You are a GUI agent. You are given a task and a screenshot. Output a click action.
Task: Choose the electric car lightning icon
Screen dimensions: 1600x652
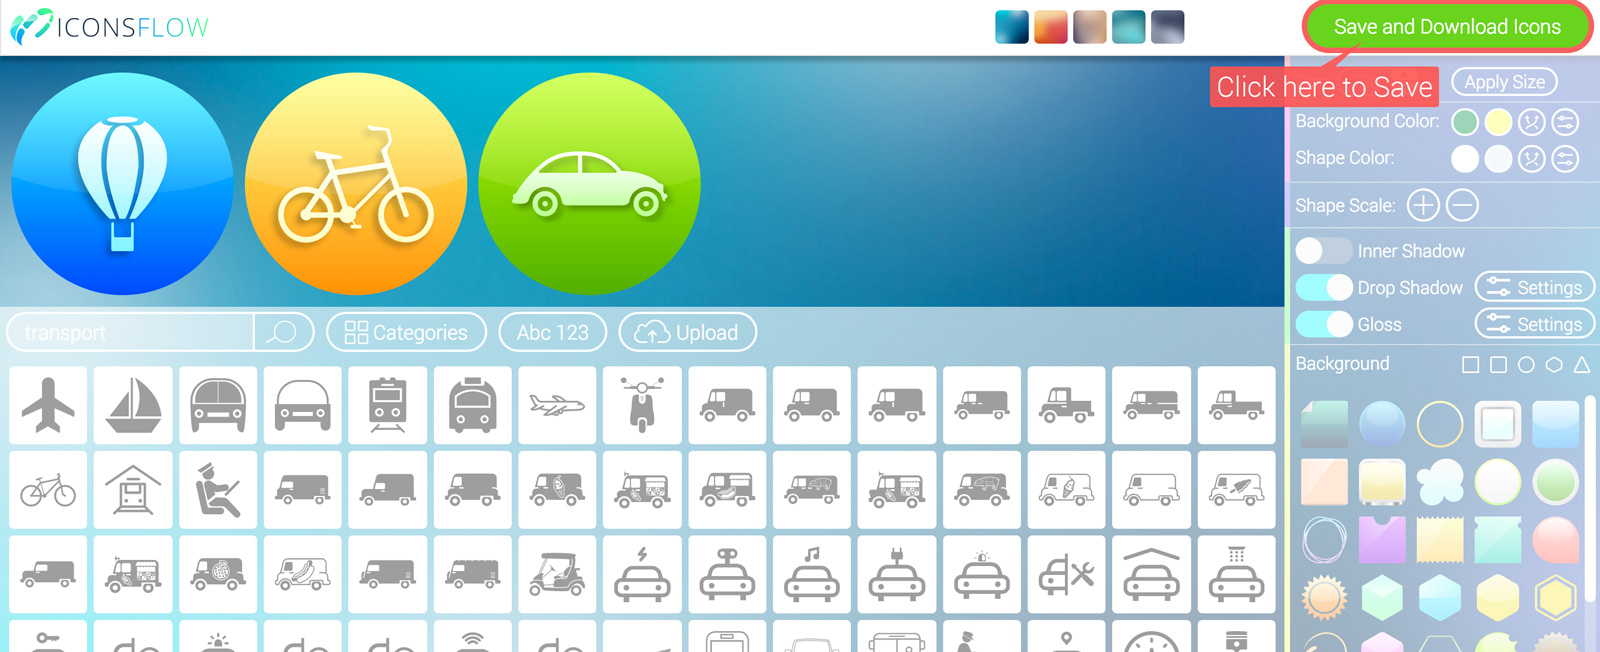point(642,575)
